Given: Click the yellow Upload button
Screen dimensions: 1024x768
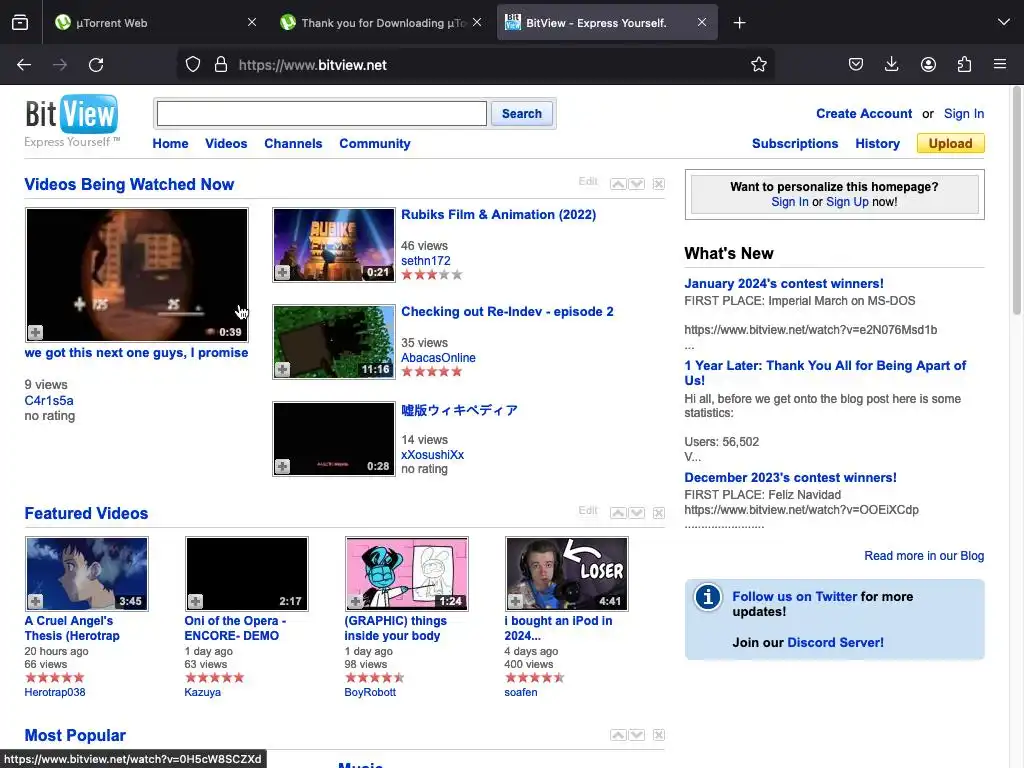Looking at the screenshot, I should coord(951,144).
